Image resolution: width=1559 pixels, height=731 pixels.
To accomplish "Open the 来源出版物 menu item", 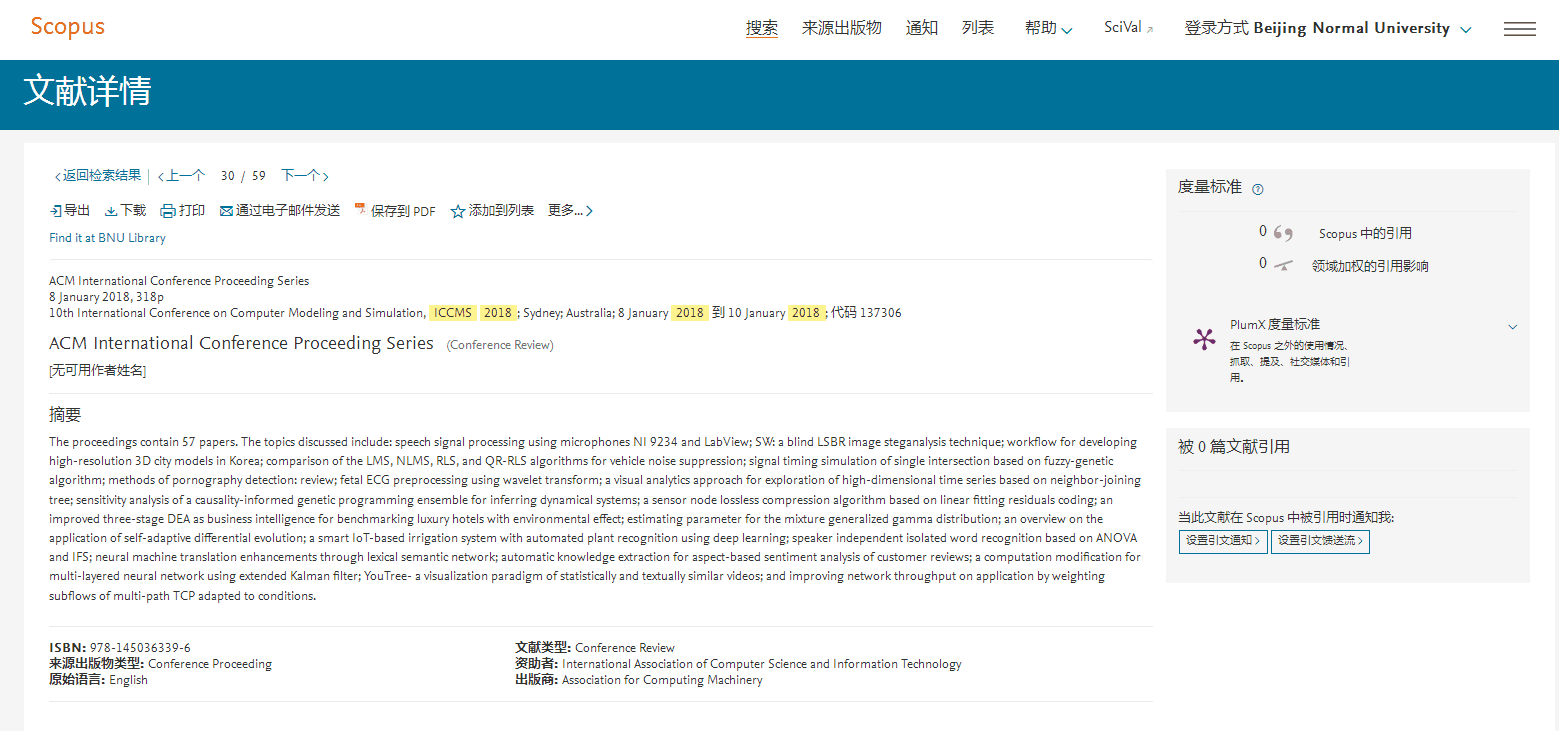I will (x=842, y=28).
